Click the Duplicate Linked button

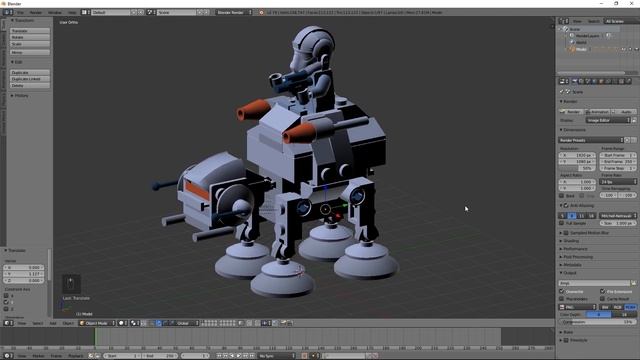(x=30, y=79)
